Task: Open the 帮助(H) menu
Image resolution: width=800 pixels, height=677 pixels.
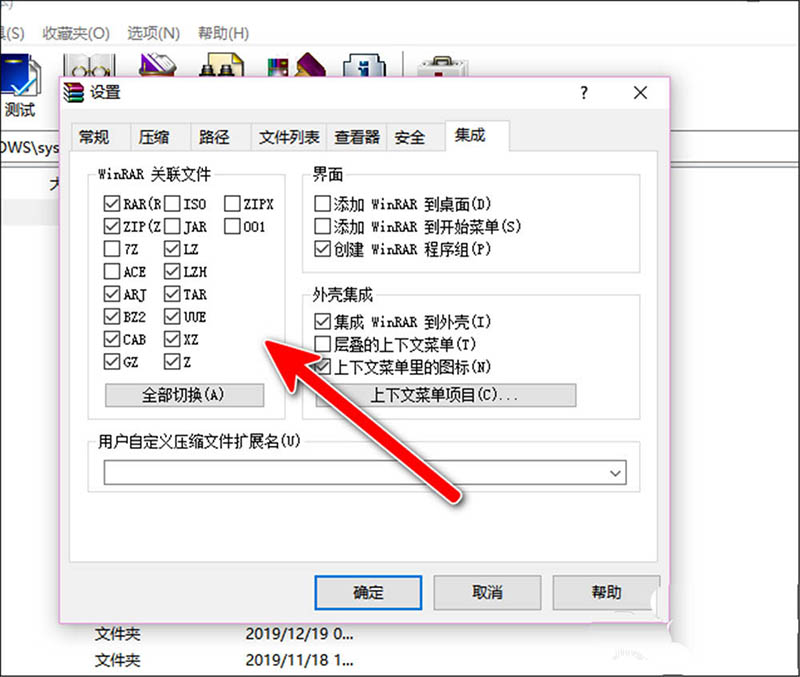Action: tap(223, 34)
